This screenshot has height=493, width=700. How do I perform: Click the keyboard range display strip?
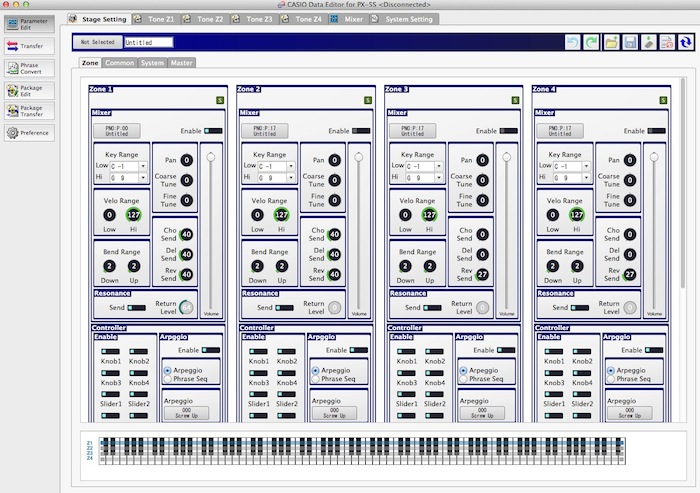click(362, 451)
